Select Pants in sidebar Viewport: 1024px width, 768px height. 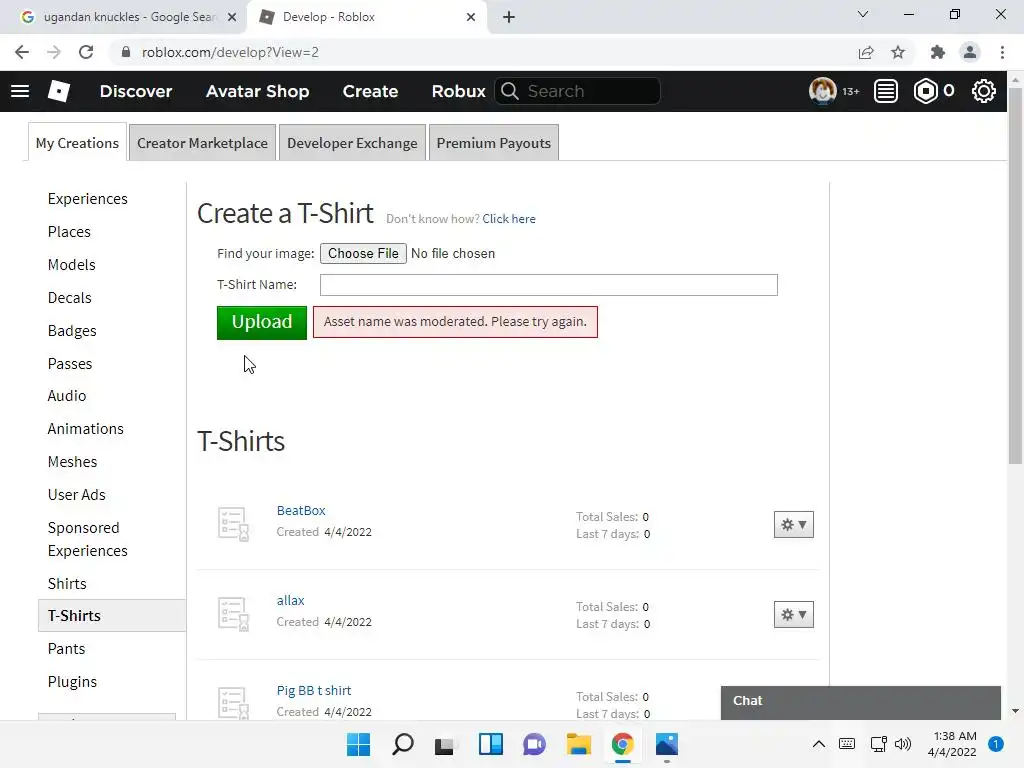tap(67, 649)
